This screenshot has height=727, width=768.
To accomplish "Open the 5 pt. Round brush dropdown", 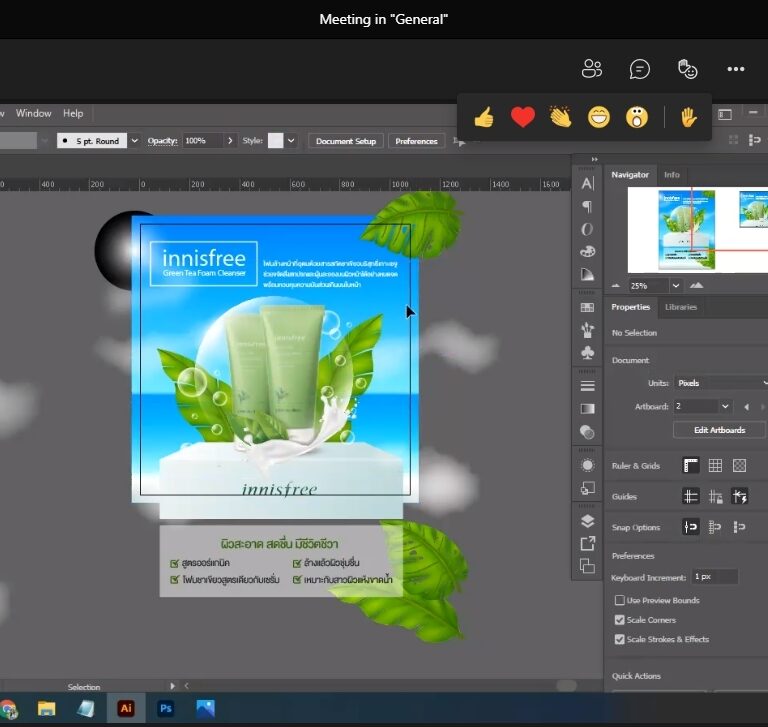I will coord(135,141).
